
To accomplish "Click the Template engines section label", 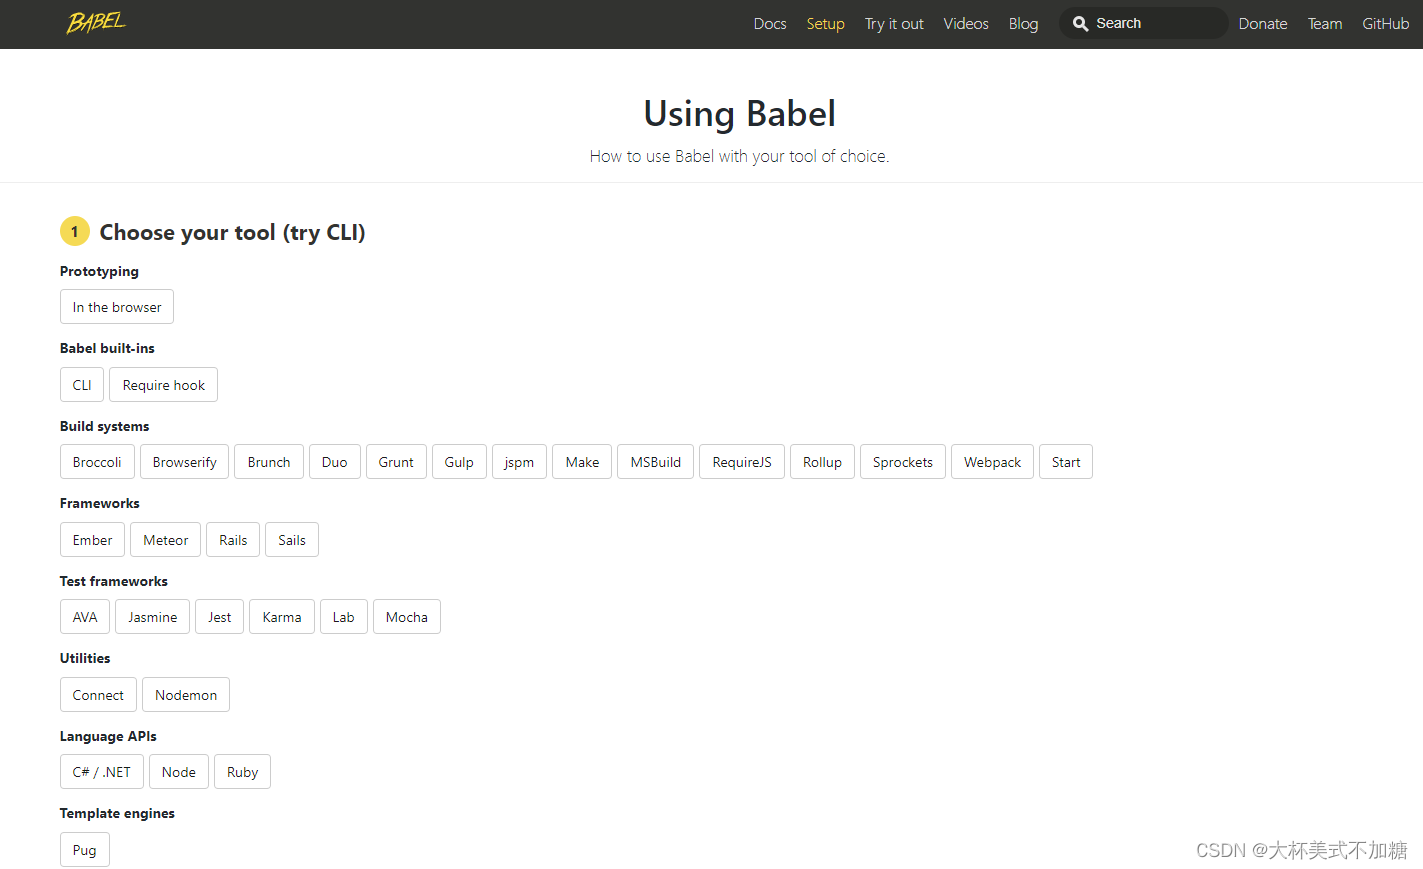I will pyautogui.click(x=117, y=813).
